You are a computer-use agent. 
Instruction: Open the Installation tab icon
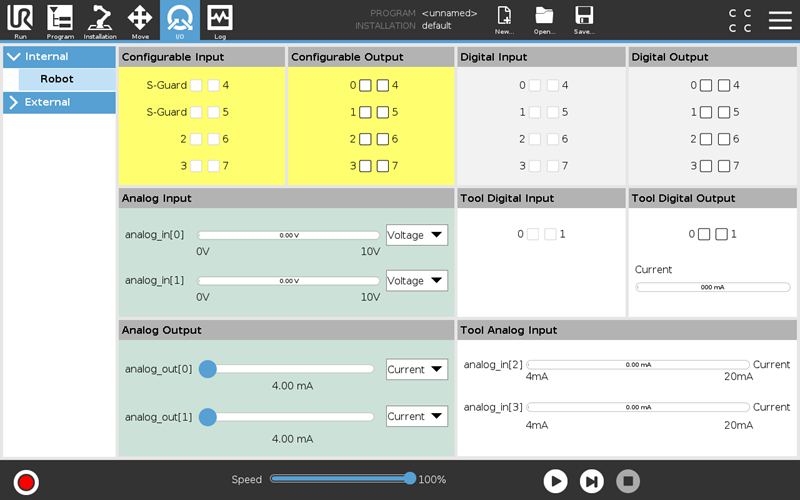(100, 20)
